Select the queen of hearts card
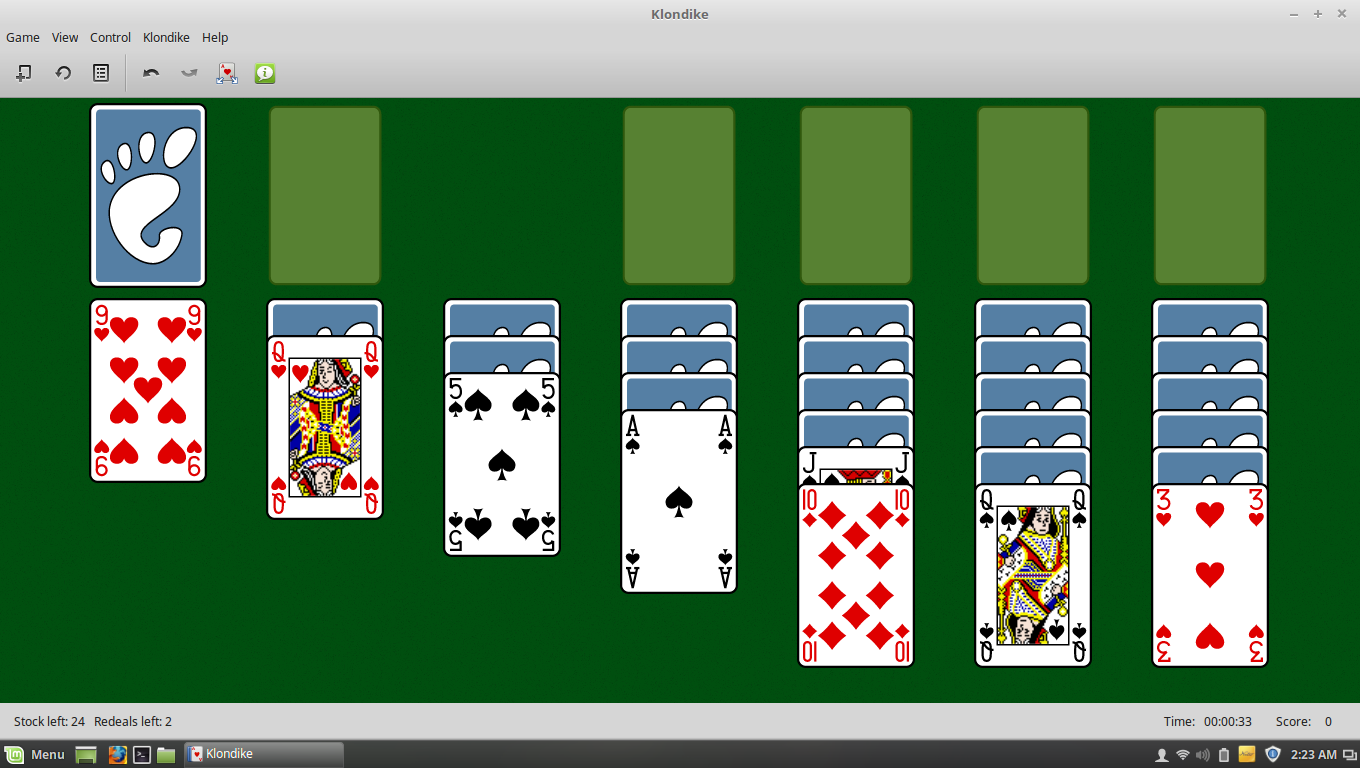This screenshot has width=1360, height=768. (x=325, y=427)
